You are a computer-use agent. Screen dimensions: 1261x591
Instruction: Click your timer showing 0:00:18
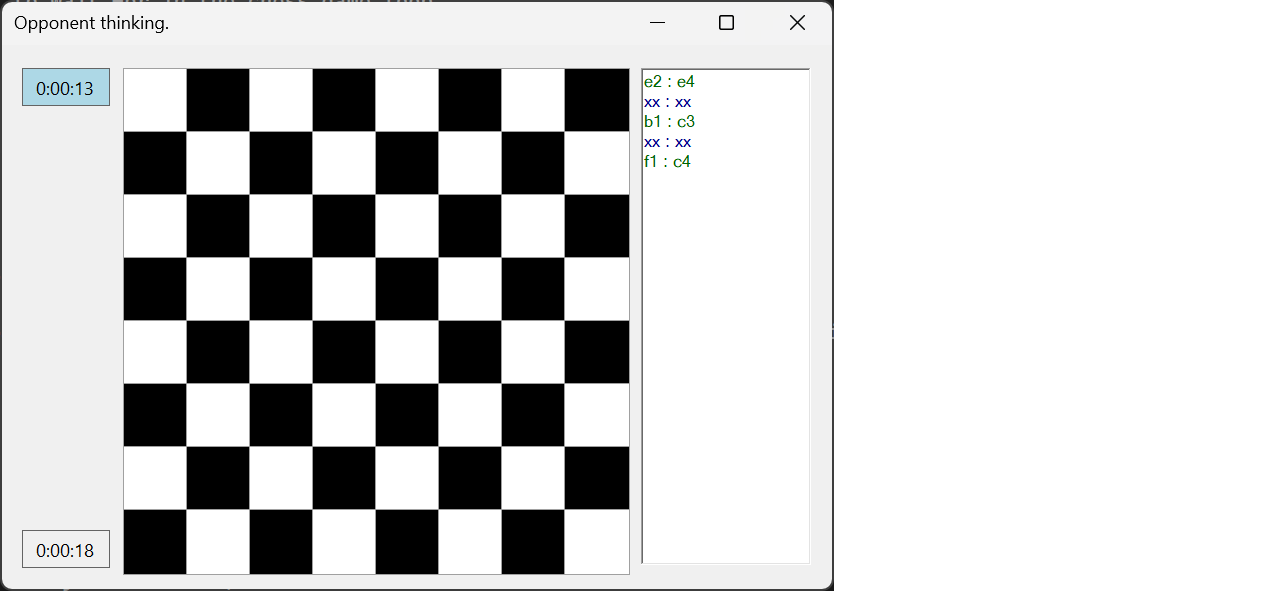65,548
